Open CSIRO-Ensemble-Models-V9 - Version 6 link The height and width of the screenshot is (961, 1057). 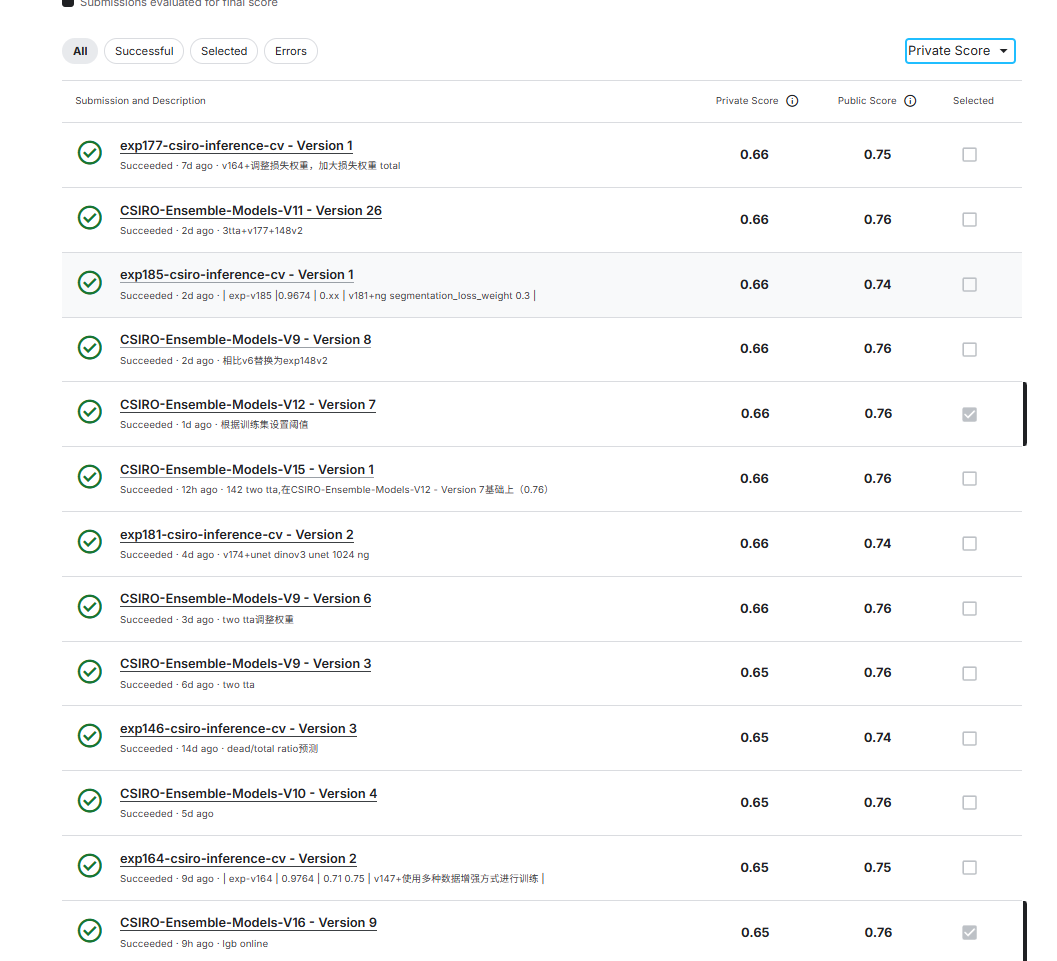point(245,598)
